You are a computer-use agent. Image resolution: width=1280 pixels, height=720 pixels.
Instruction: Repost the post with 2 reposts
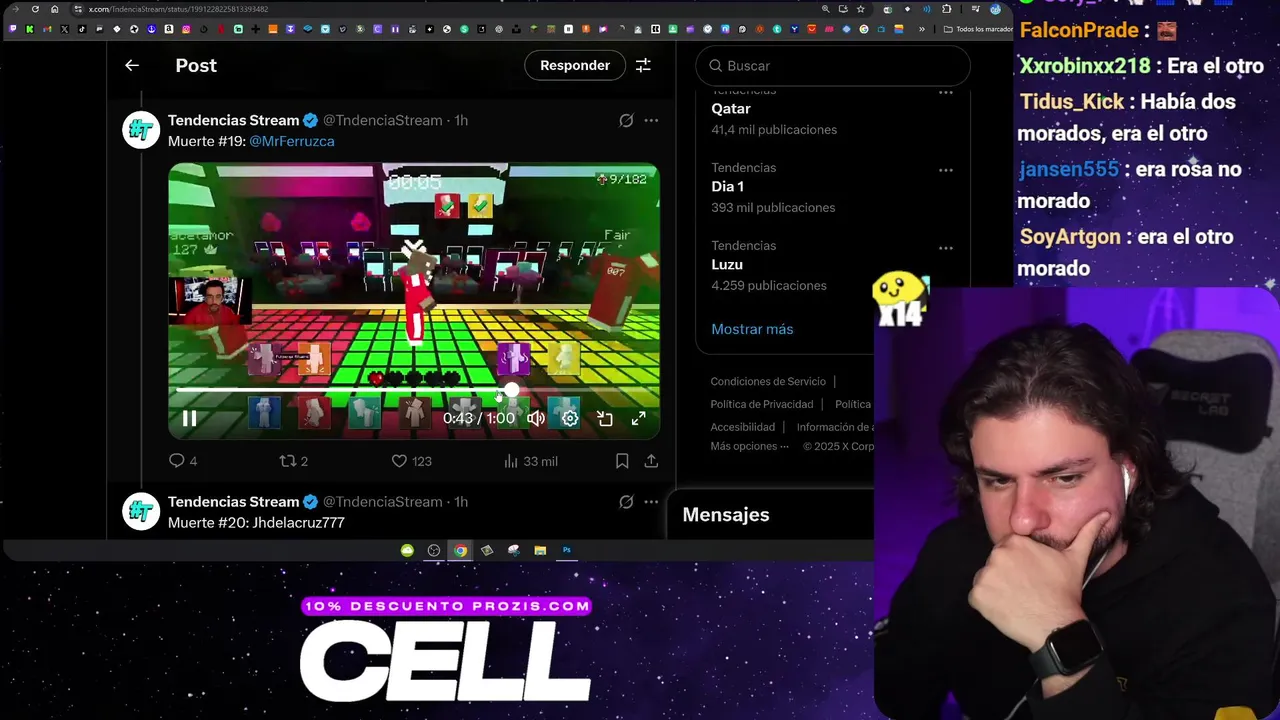click(x=288, y=461)
